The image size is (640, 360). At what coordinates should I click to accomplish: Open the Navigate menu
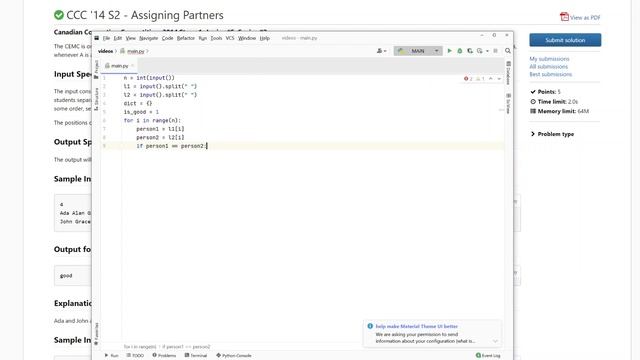click(149, 38)
